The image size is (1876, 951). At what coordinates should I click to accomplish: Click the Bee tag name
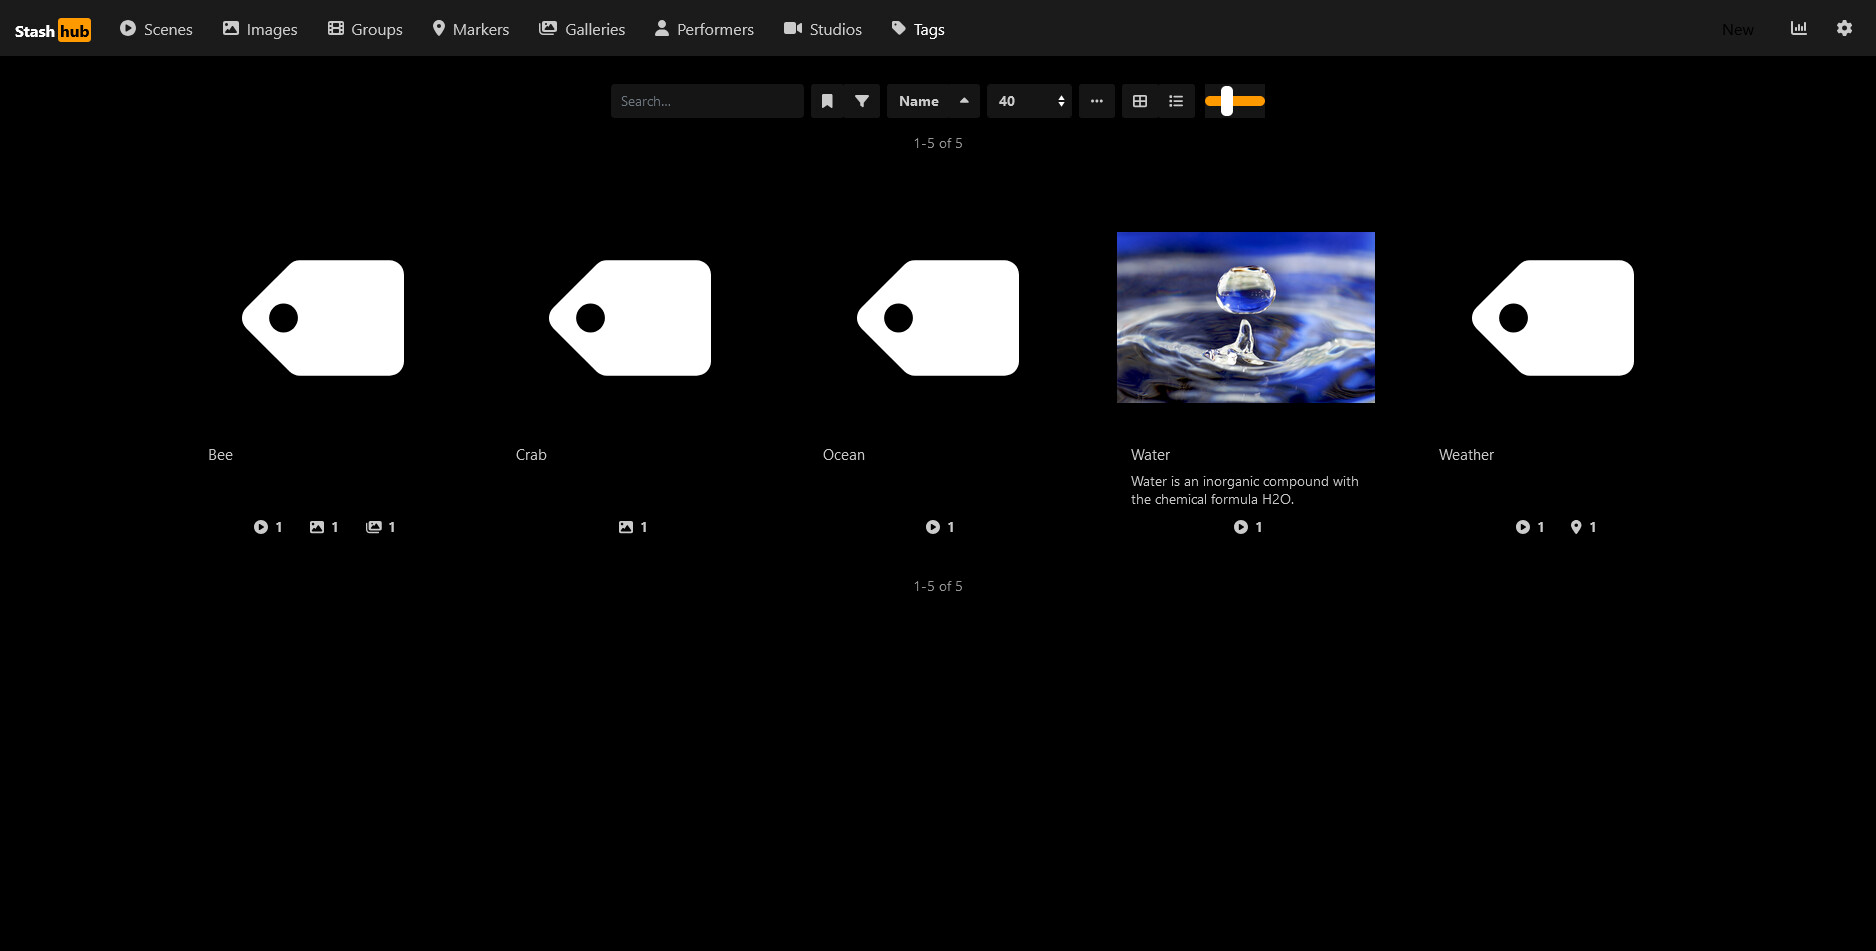pos(220,455)
